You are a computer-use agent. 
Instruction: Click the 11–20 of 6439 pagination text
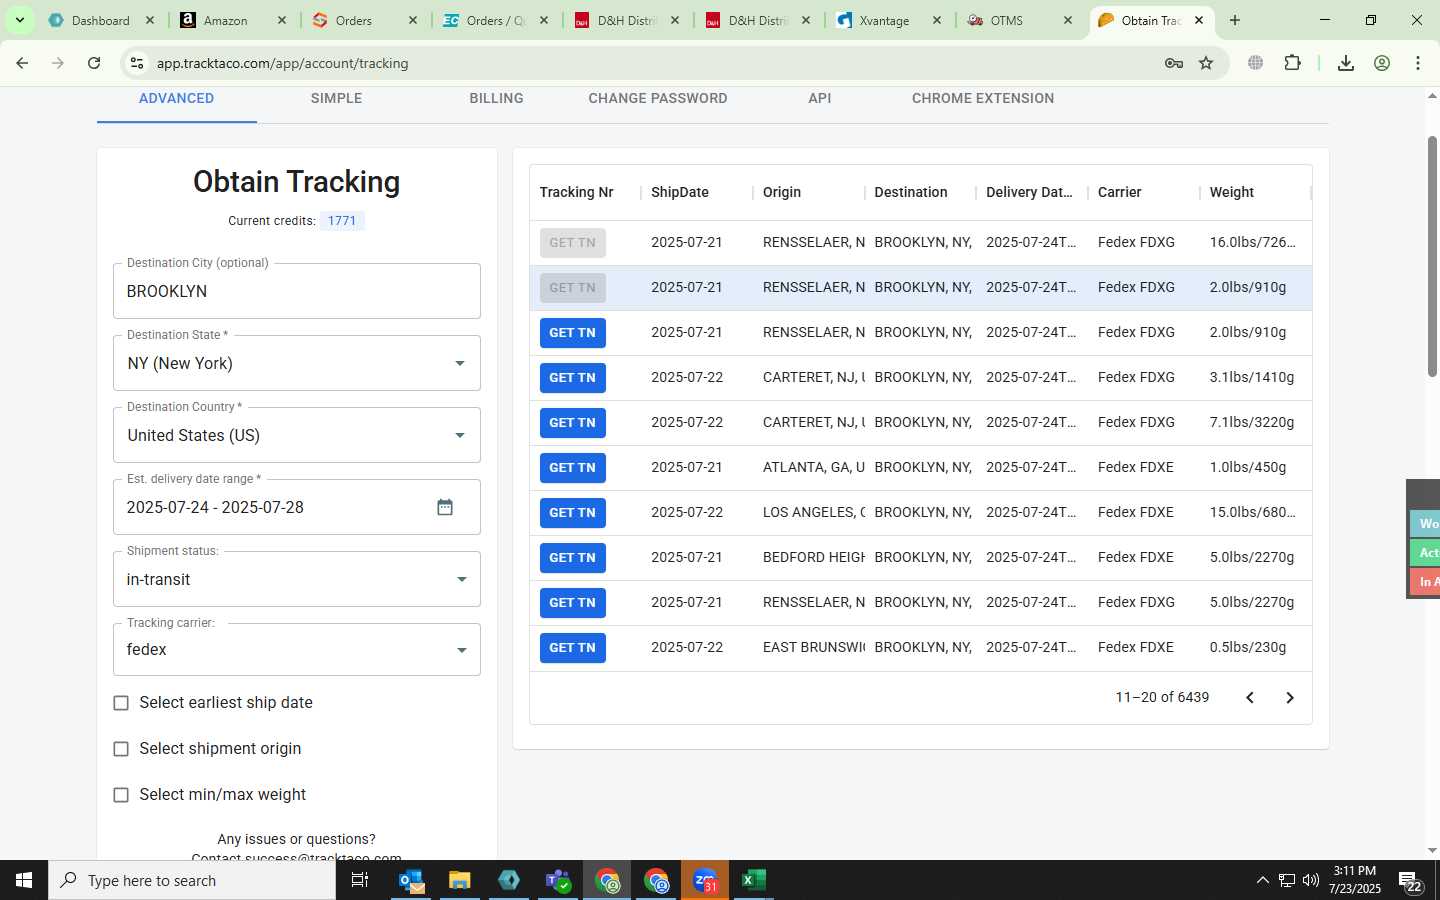(x=1162, y=697)
